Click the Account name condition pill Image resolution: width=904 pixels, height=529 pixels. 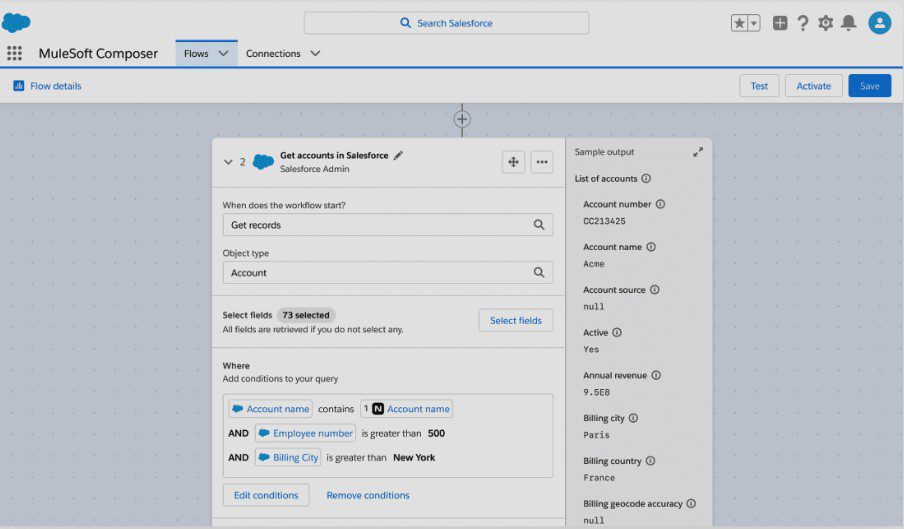[270, 409]
